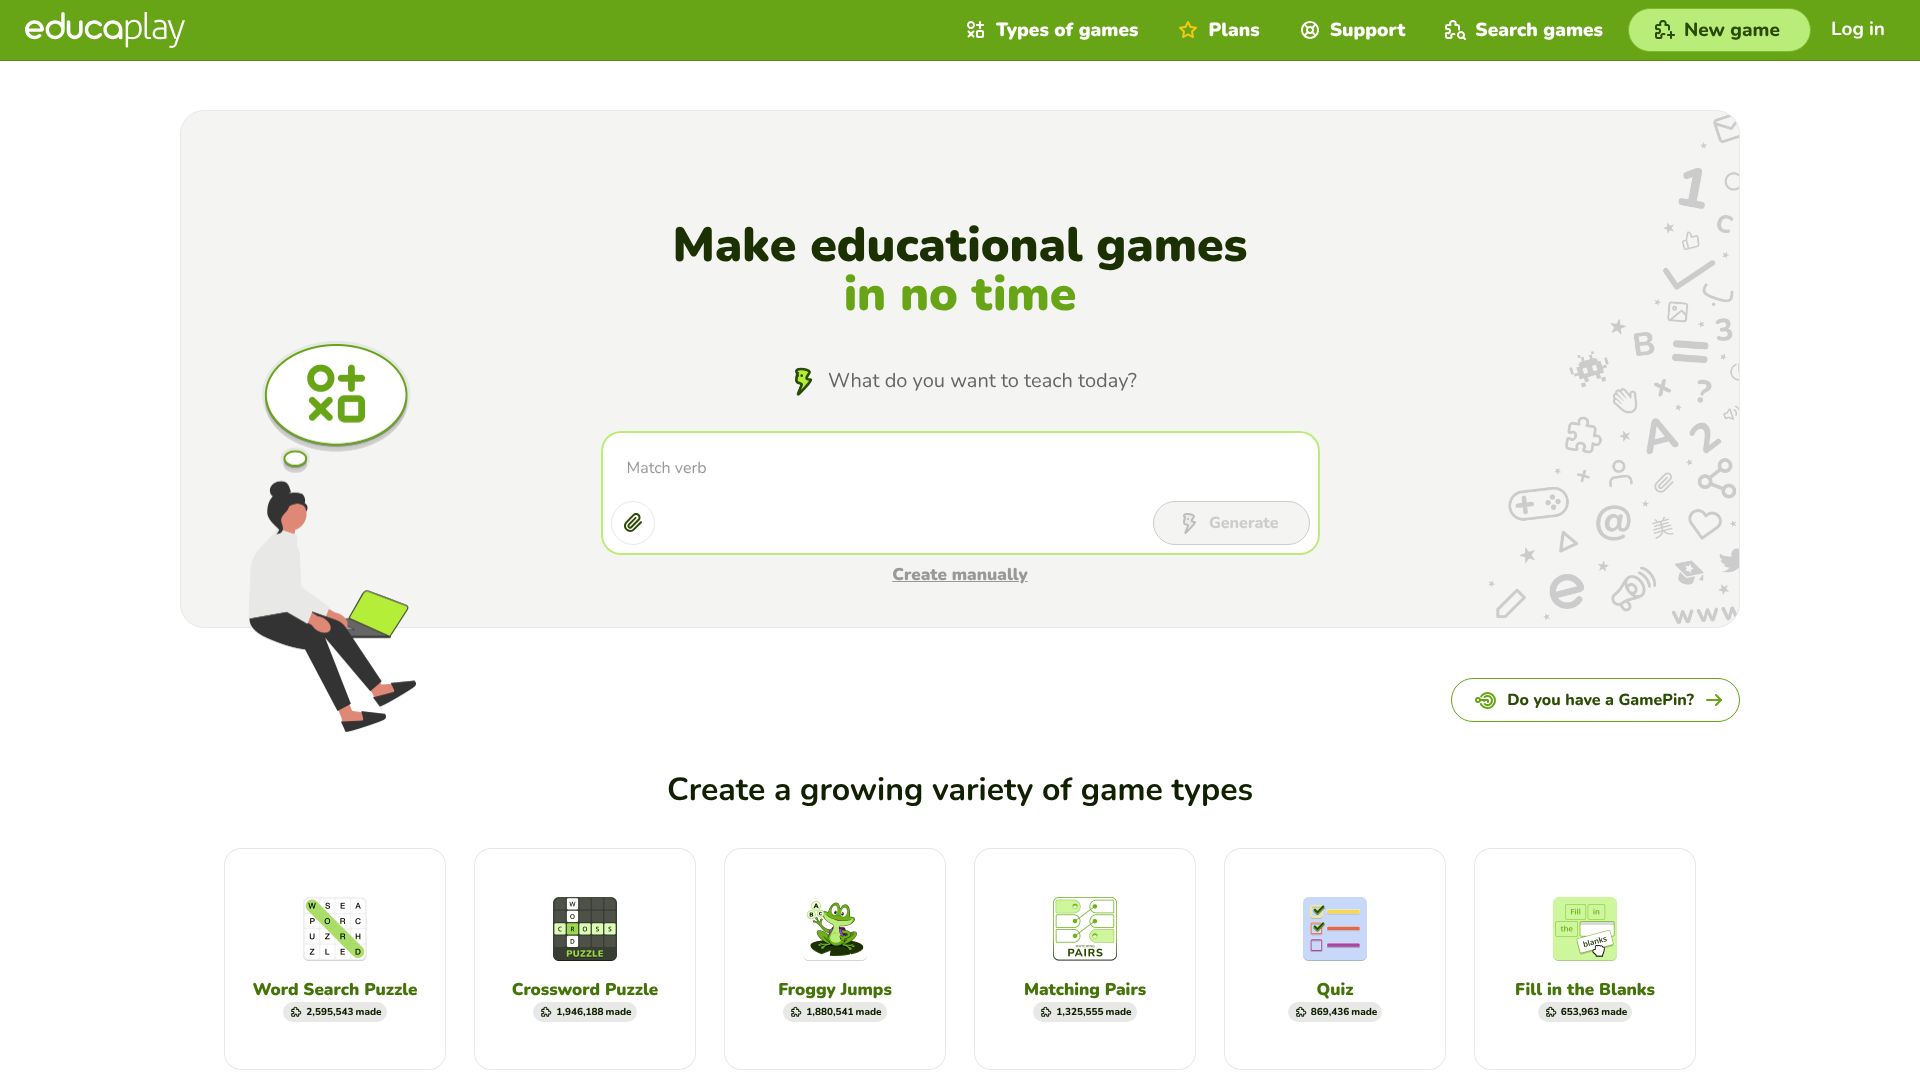This screenshot has height=1080, width=1920.
Task: Click the games symbols thought bubble icon
Action: click(336, 395)
